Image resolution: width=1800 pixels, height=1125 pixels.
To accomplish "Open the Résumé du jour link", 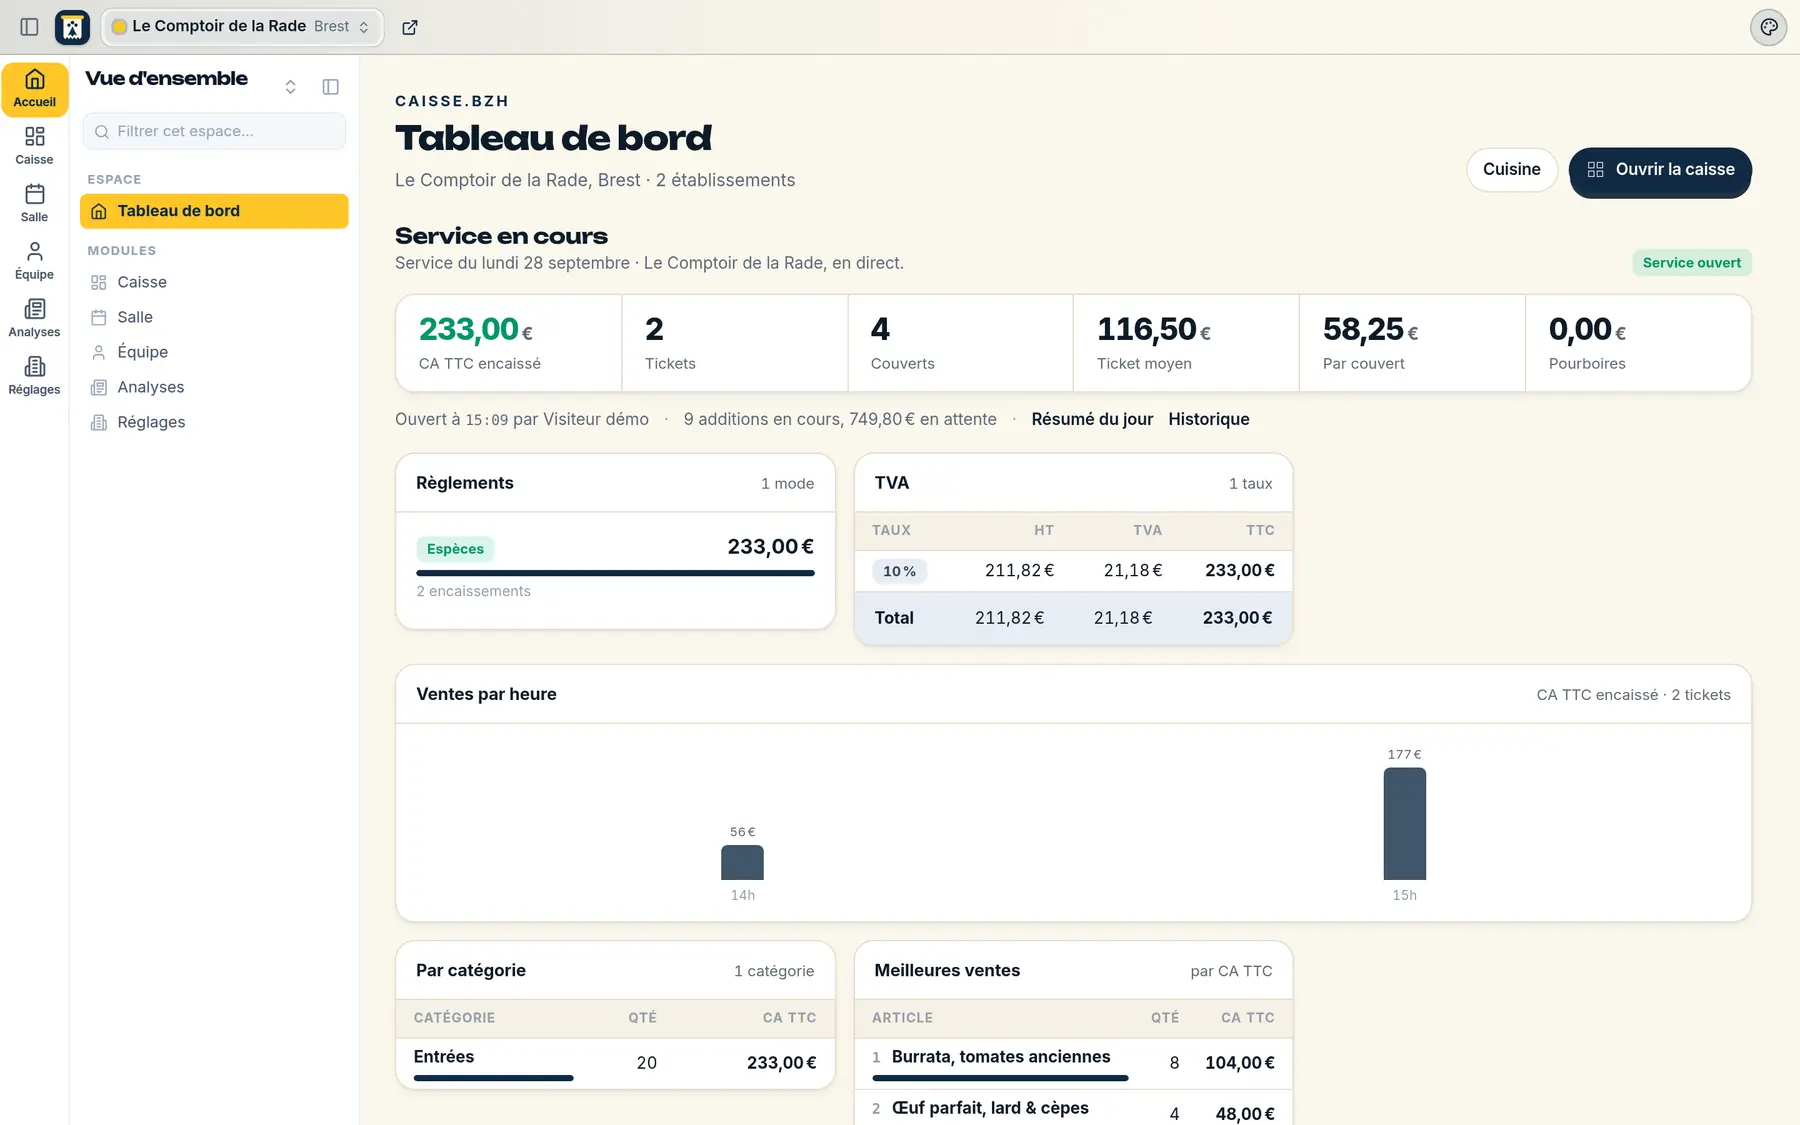I will [1092, 419].
